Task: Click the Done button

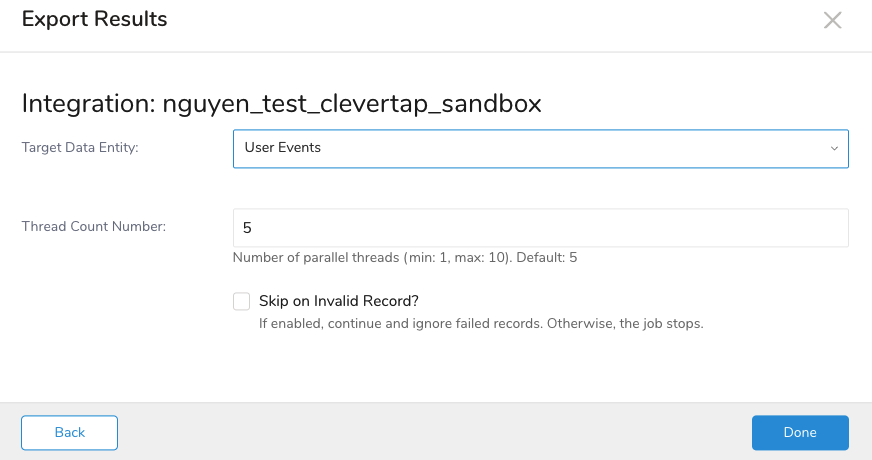Action: click(800, 433)
